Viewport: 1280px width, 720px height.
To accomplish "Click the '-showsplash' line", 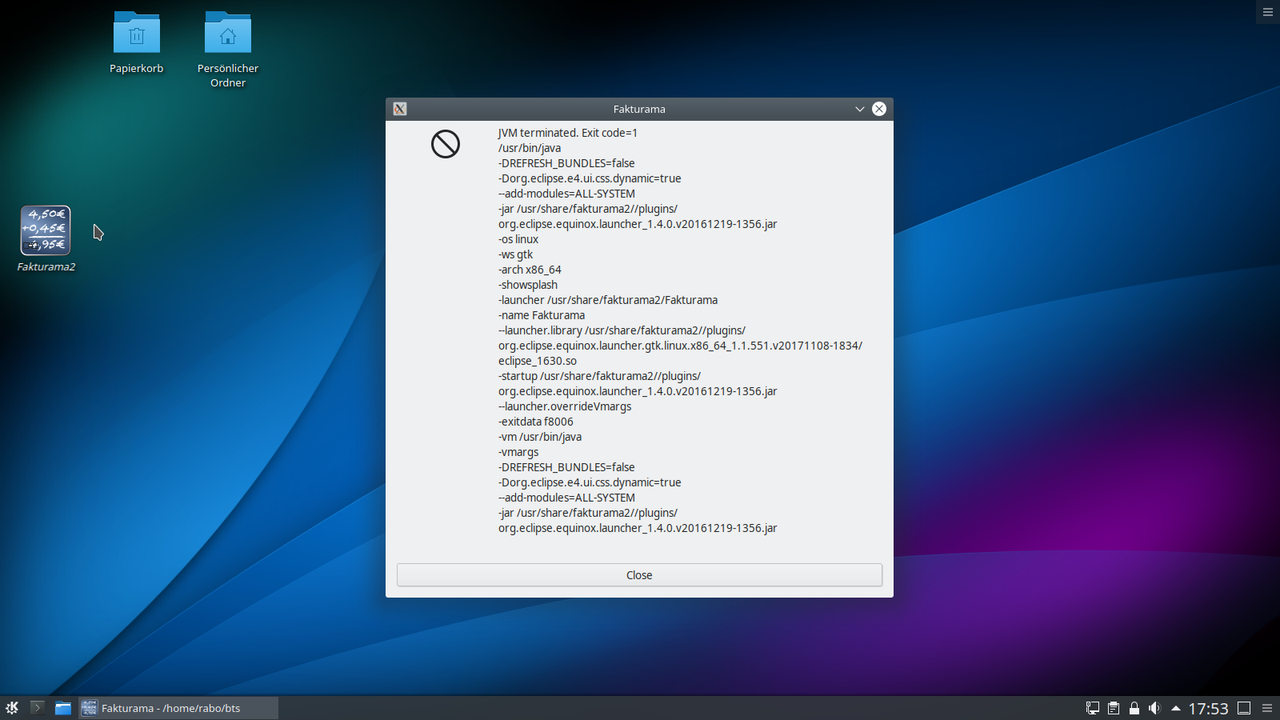I will pyautogui.click(x=528, y=285).
